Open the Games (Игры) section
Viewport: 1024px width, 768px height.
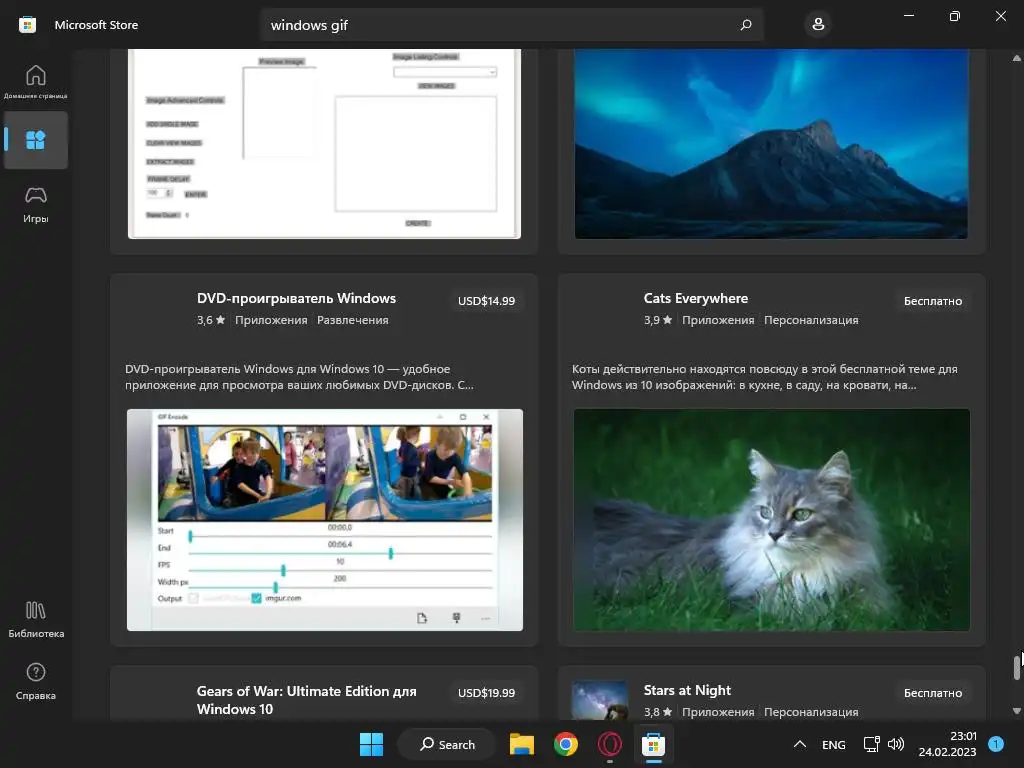[x=35, y=205]
